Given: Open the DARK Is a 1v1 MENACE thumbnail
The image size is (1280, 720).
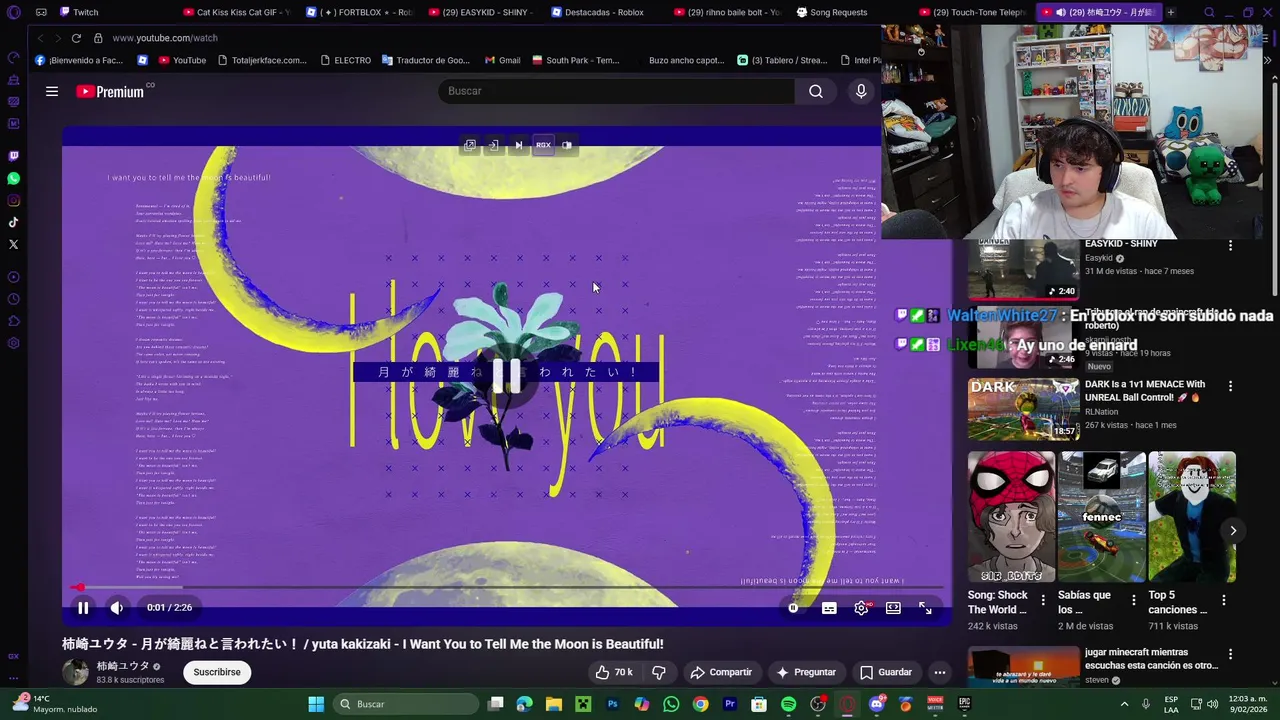Looking at the screenshot, I should point(1022,409).
